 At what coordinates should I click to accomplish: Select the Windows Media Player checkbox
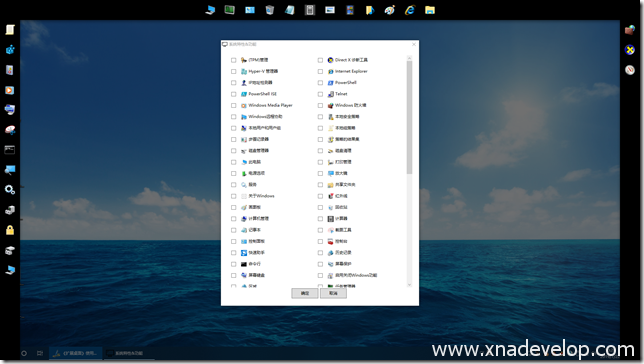click(x=234, y=106)
